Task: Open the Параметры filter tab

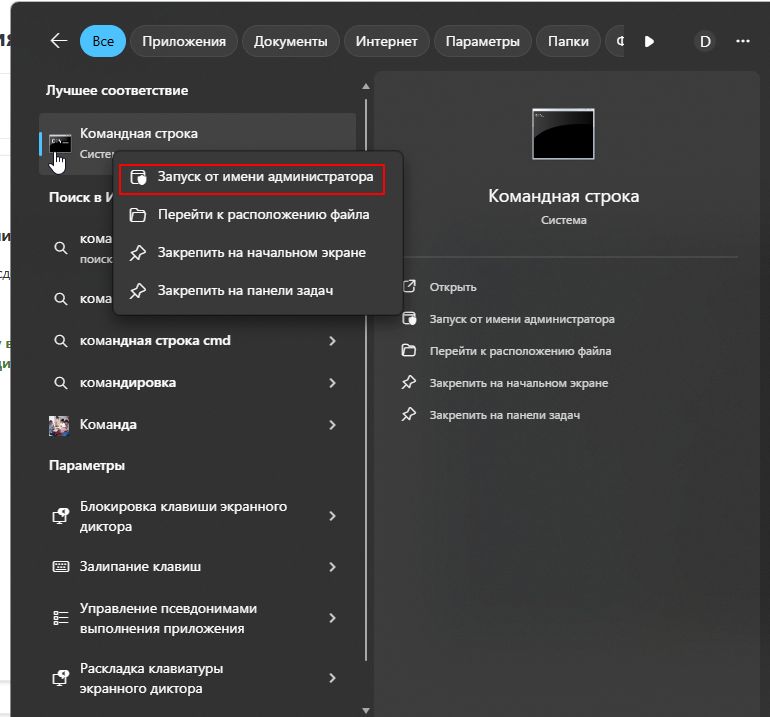Action: (483, 41)
